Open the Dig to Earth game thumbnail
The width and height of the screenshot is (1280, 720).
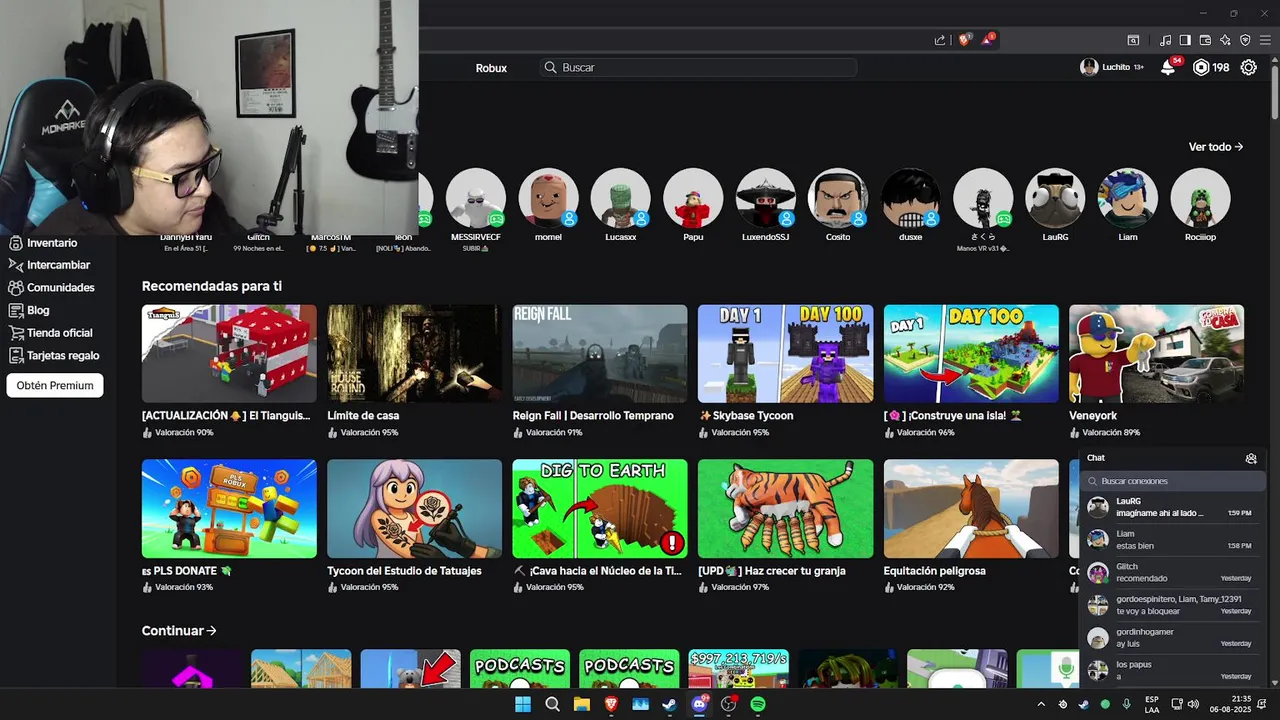(x=600, y=509)
